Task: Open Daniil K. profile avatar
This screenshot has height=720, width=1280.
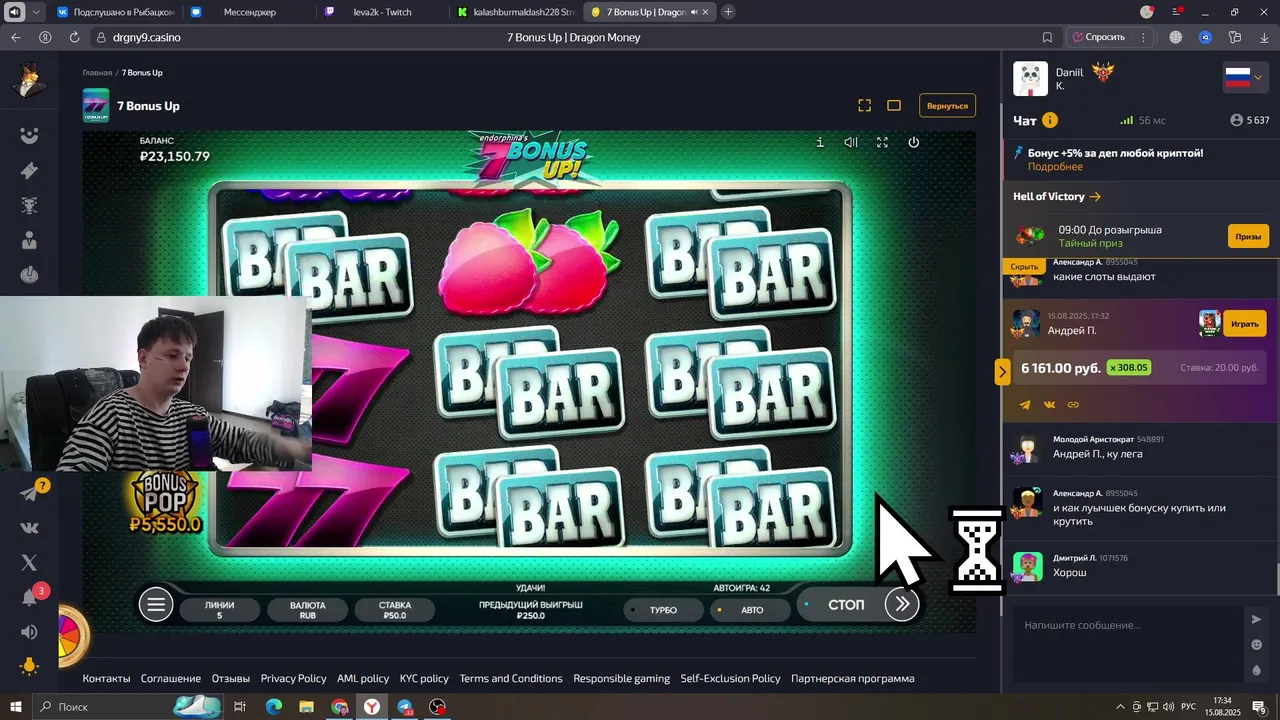Action: click(1030, 79)
